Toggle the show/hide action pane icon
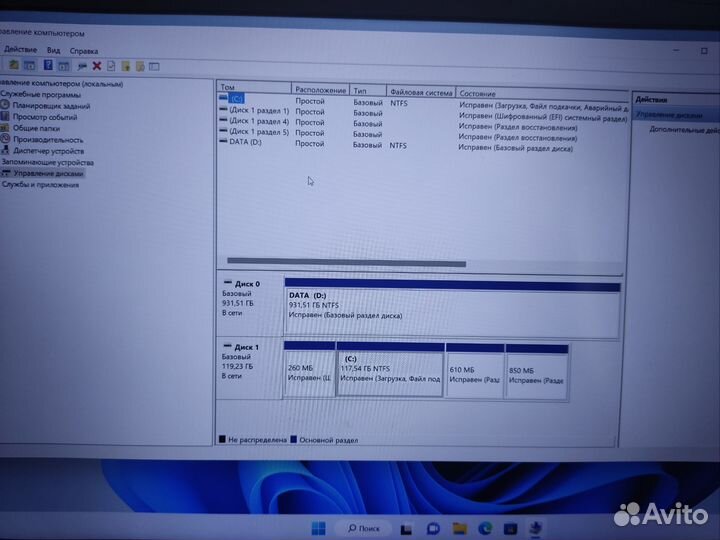Viewport: 720px width, 540px height. (64, 66)
